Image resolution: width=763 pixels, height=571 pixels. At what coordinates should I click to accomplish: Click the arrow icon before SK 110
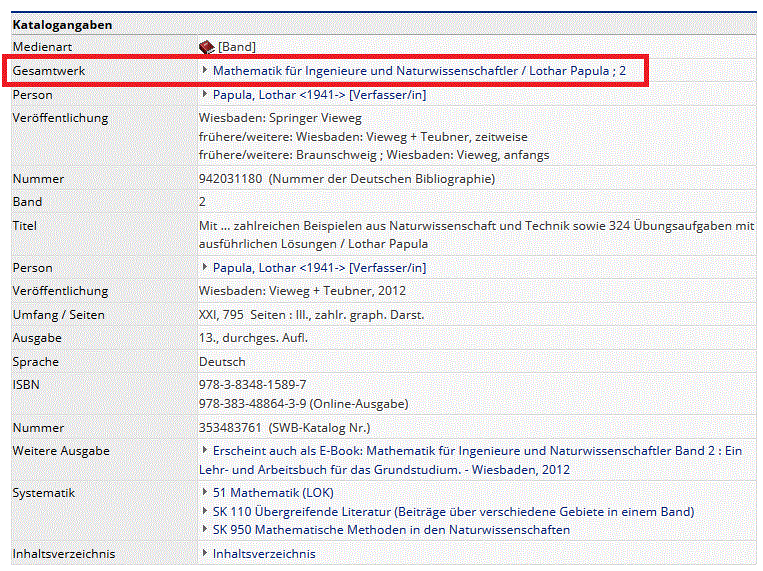pos(205,511)
